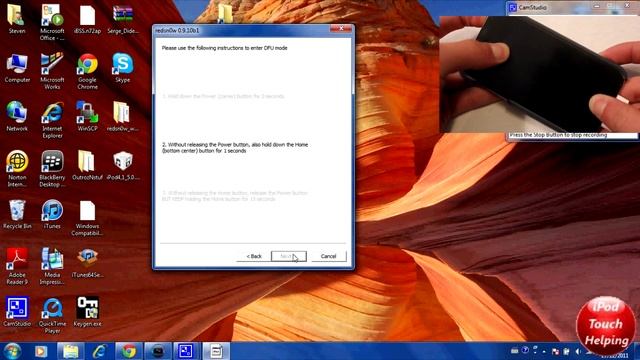
Task: Close the redsn0w 0.9.10b1 window
Action: tap(341, 28)
